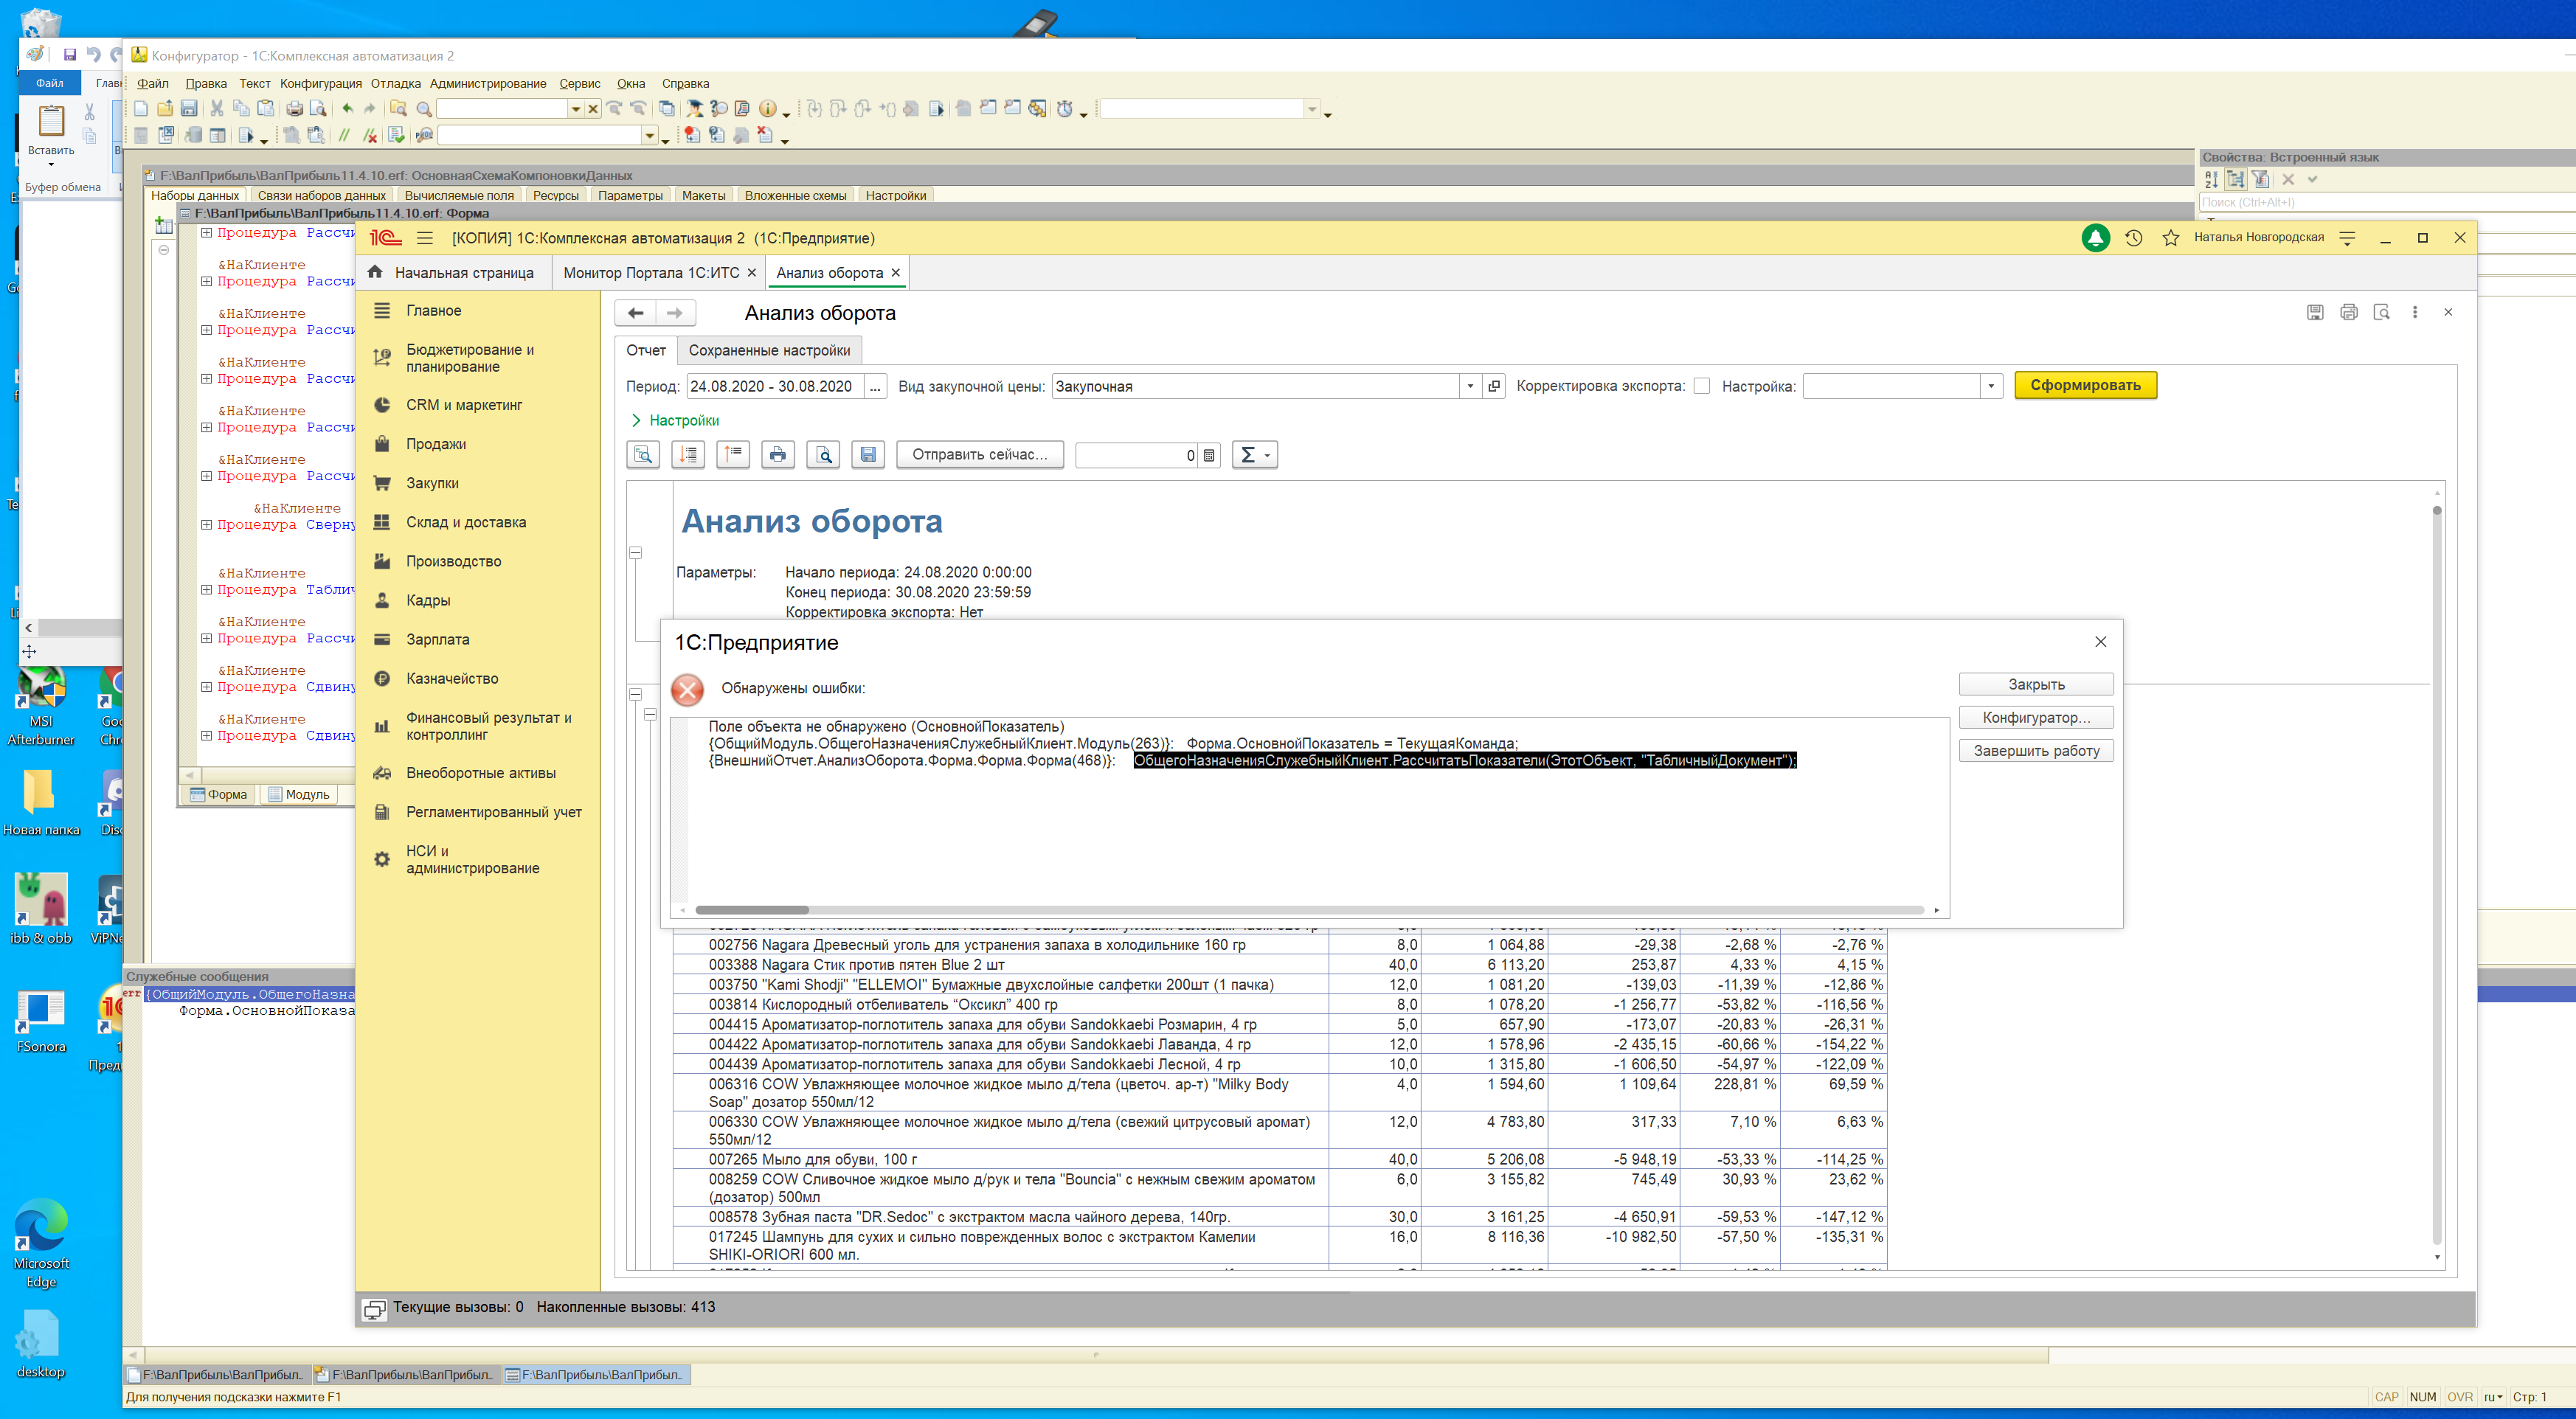The width and height of the screenshot is (2576, 1419).
Task: Open the Вид закупочной цены dropdown
Action: click(x=1470, y=386)
